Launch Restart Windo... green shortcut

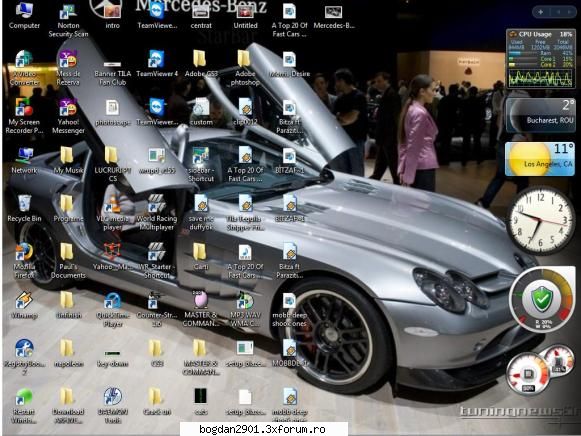click(24, 406)
